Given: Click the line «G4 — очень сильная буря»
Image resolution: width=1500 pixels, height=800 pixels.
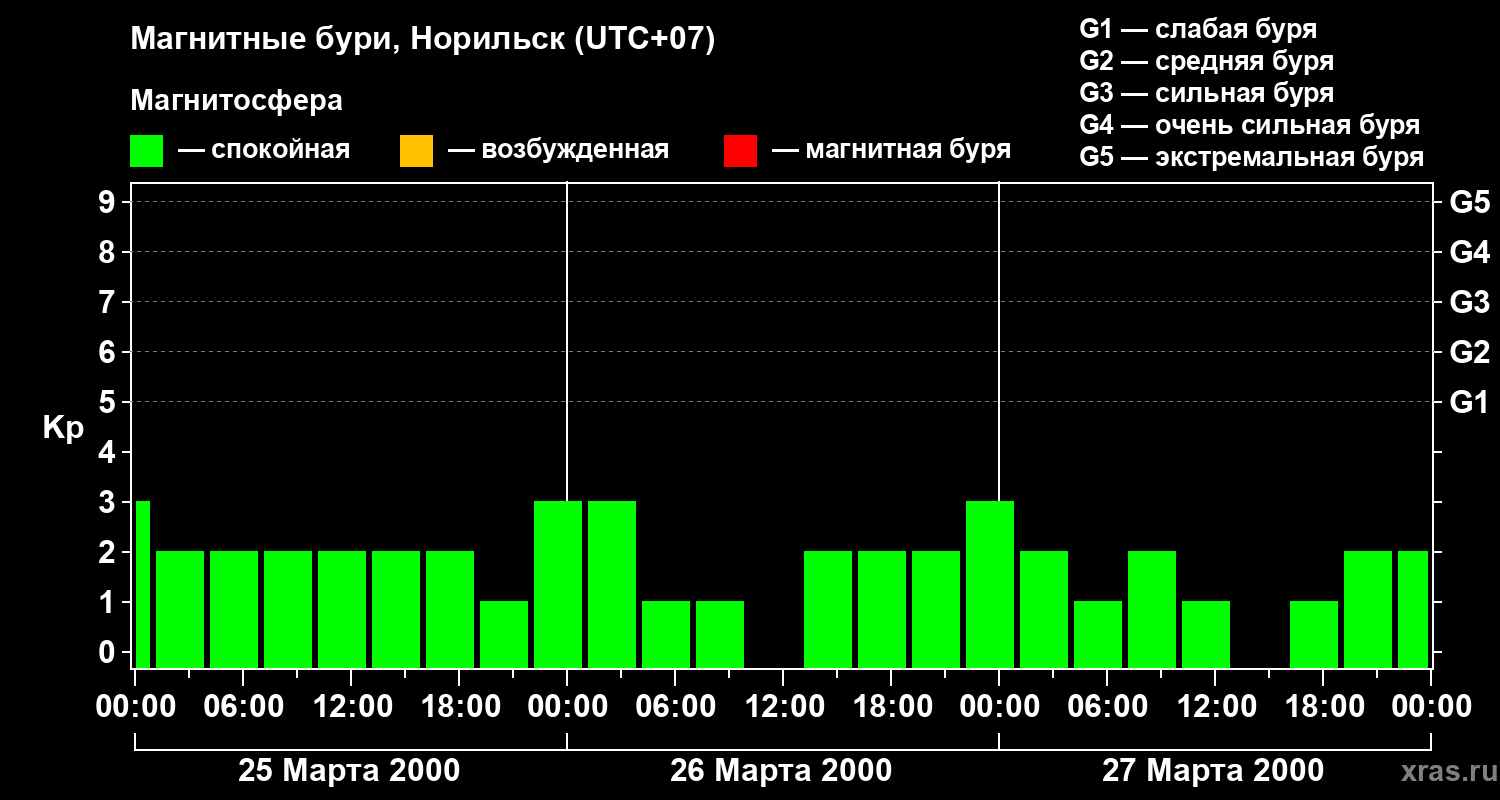Looking at the screenshot, I should pos(1250,125).
